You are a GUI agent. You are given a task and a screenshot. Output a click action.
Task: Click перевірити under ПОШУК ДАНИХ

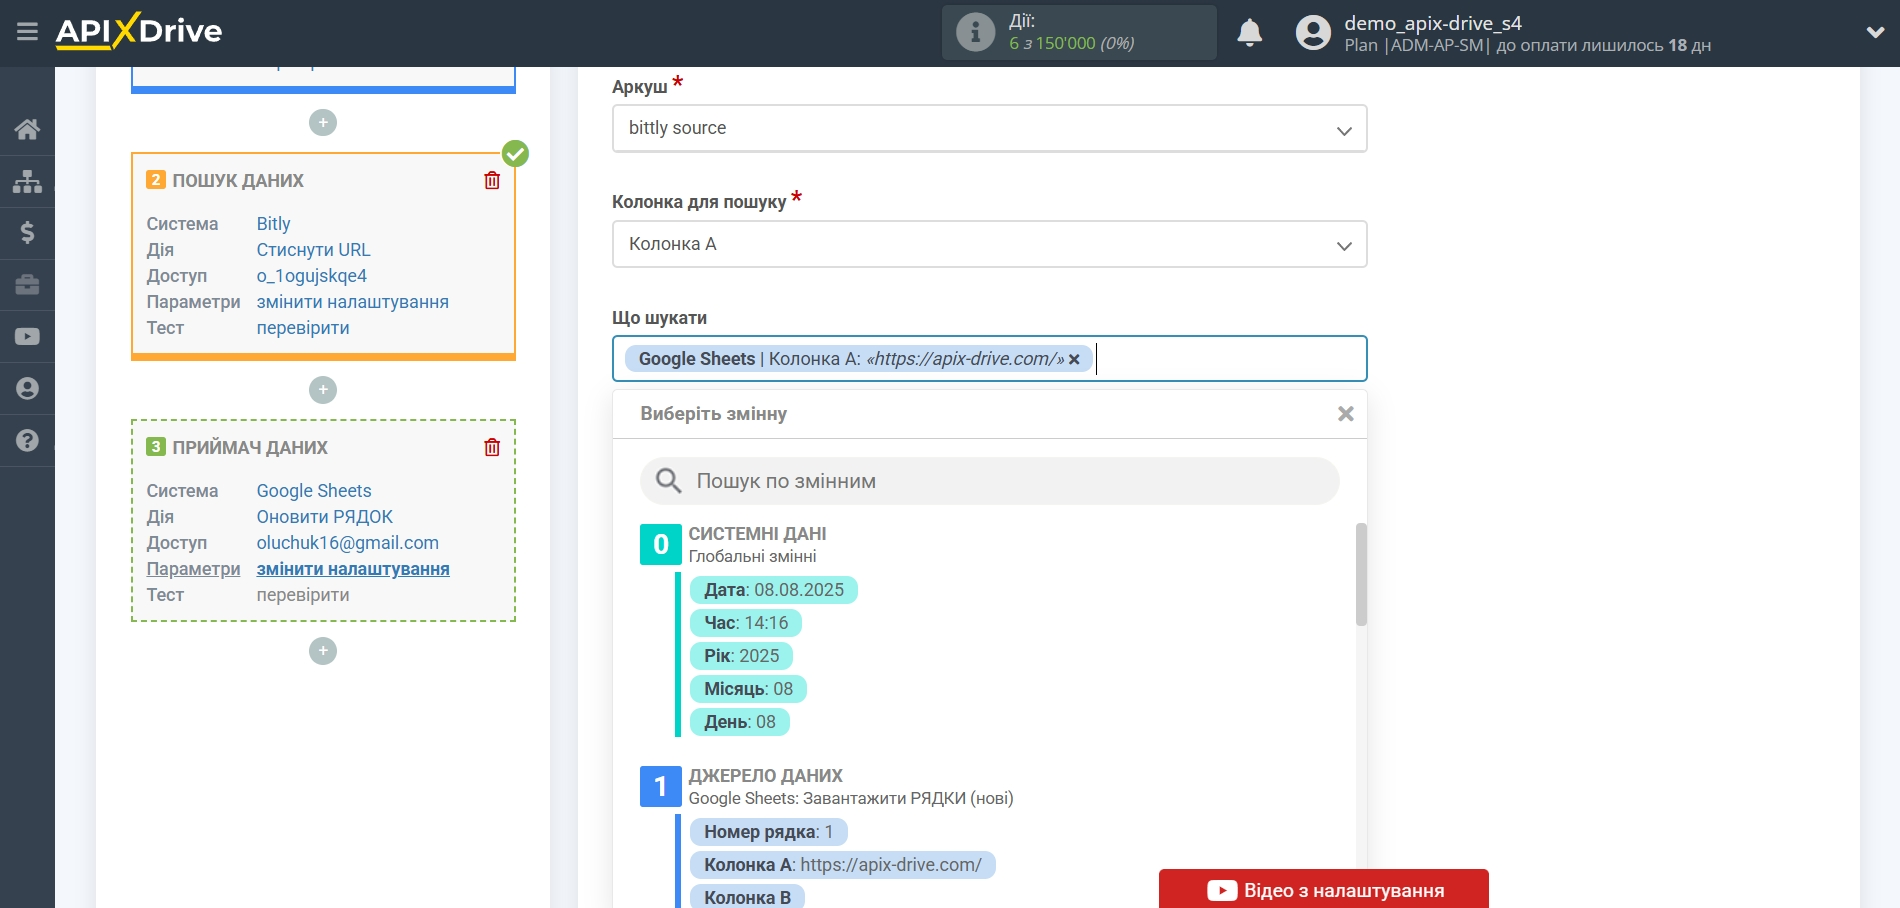pyautogui.click(x=303, y=328)
